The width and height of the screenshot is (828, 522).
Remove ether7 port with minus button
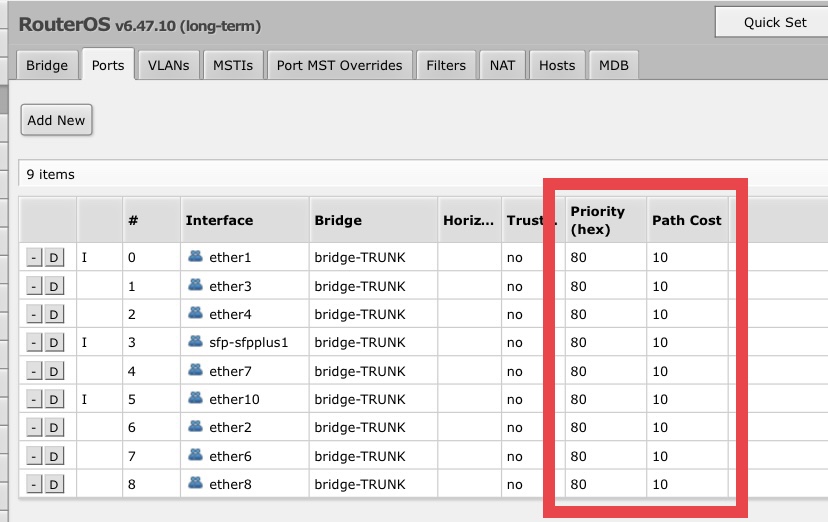pyautogui.click(x=34, y=371)
